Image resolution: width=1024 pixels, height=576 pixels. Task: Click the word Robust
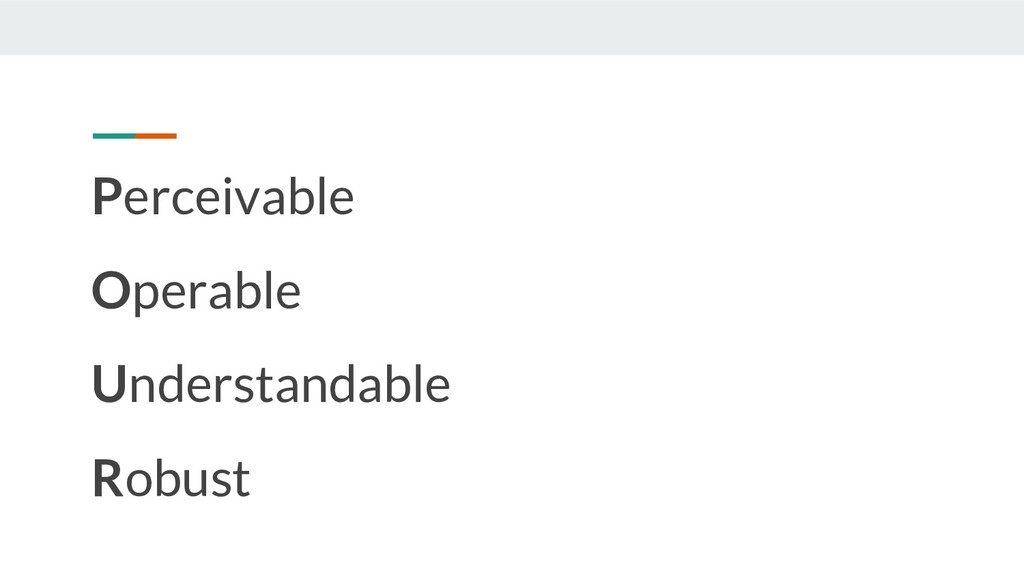[171, 478]
